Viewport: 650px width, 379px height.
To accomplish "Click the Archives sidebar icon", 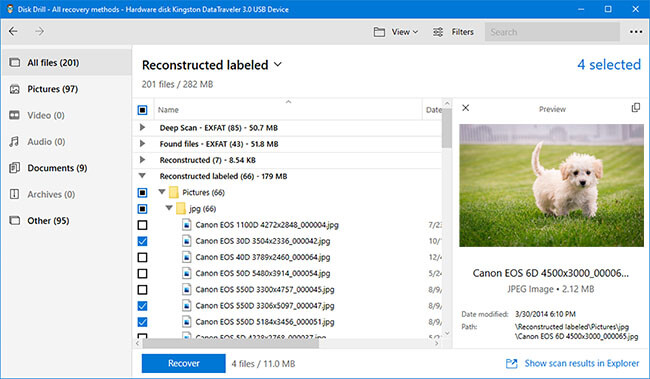I will pyautogui.click(x=15, y=194).
